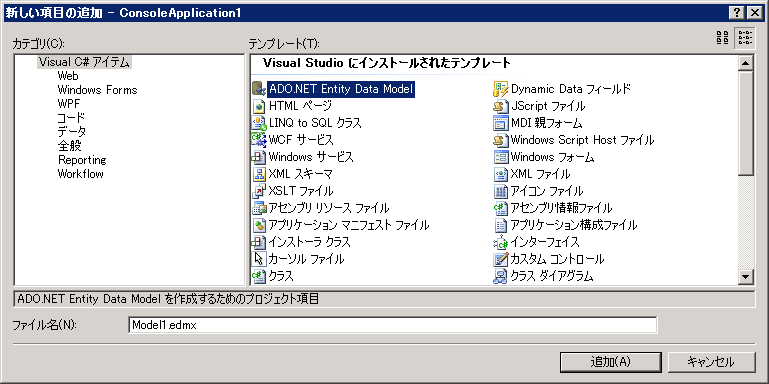Click the キャンセル button
Image resolution: width=769 pixels, height=384 pixels.
point(711,362)
